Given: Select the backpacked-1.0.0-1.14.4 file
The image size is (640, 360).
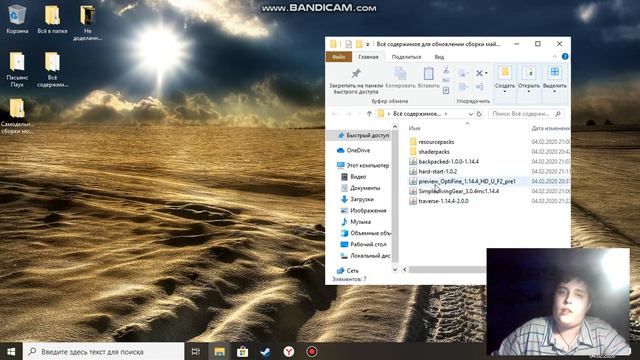Looking at the screenshot, I should point(444,161).
